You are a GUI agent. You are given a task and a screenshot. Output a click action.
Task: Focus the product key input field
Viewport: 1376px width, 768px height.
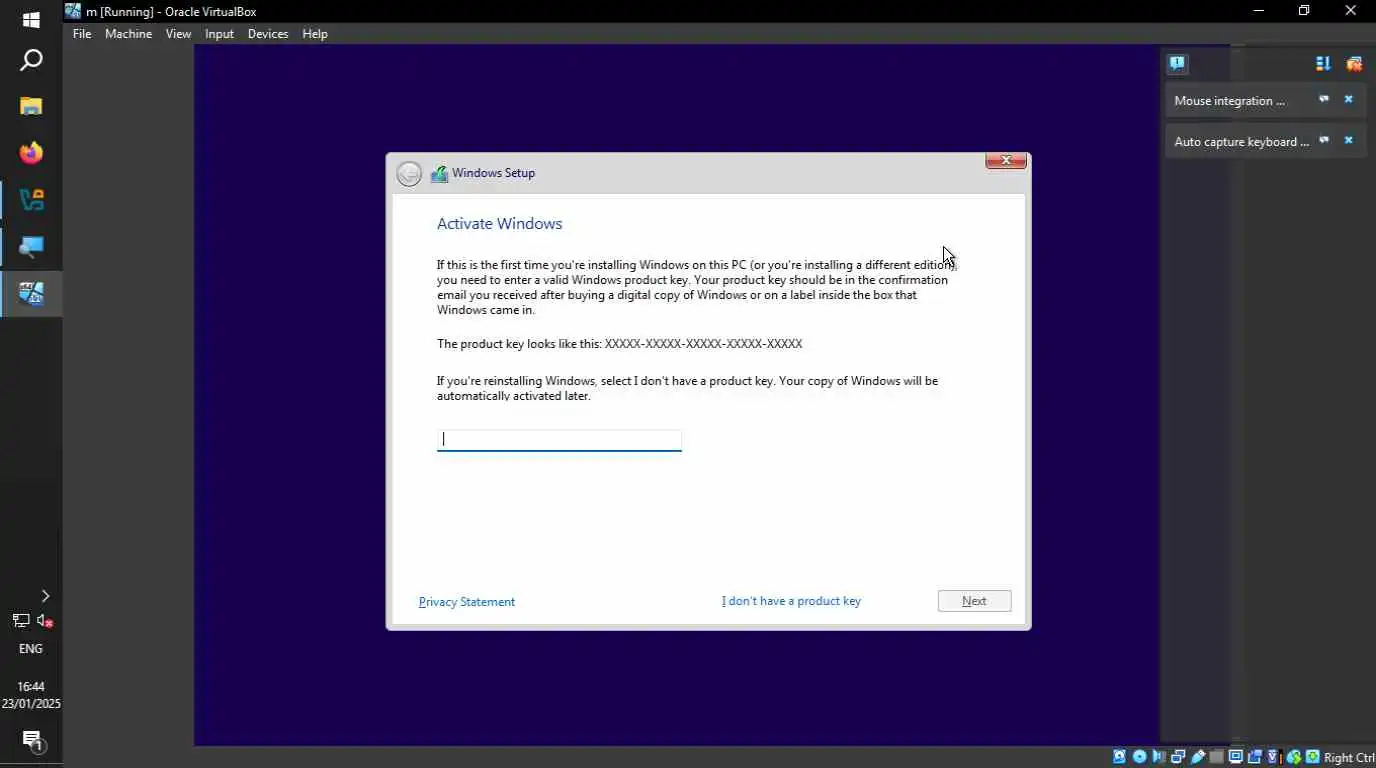click(559, 440)
